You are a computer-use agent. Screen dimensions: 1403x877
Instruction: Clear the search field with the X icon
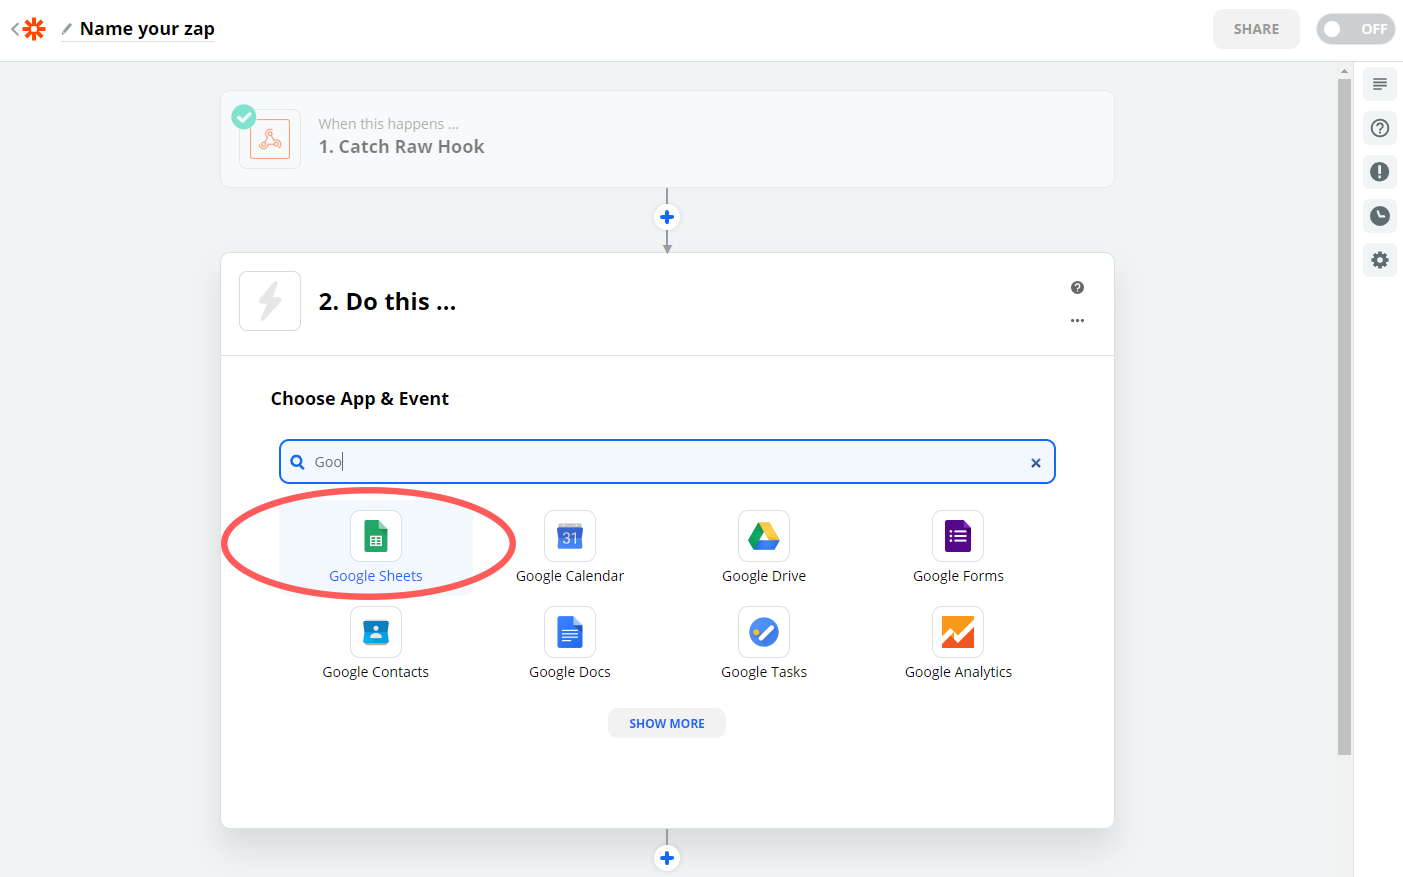[x=1035, y=462]
